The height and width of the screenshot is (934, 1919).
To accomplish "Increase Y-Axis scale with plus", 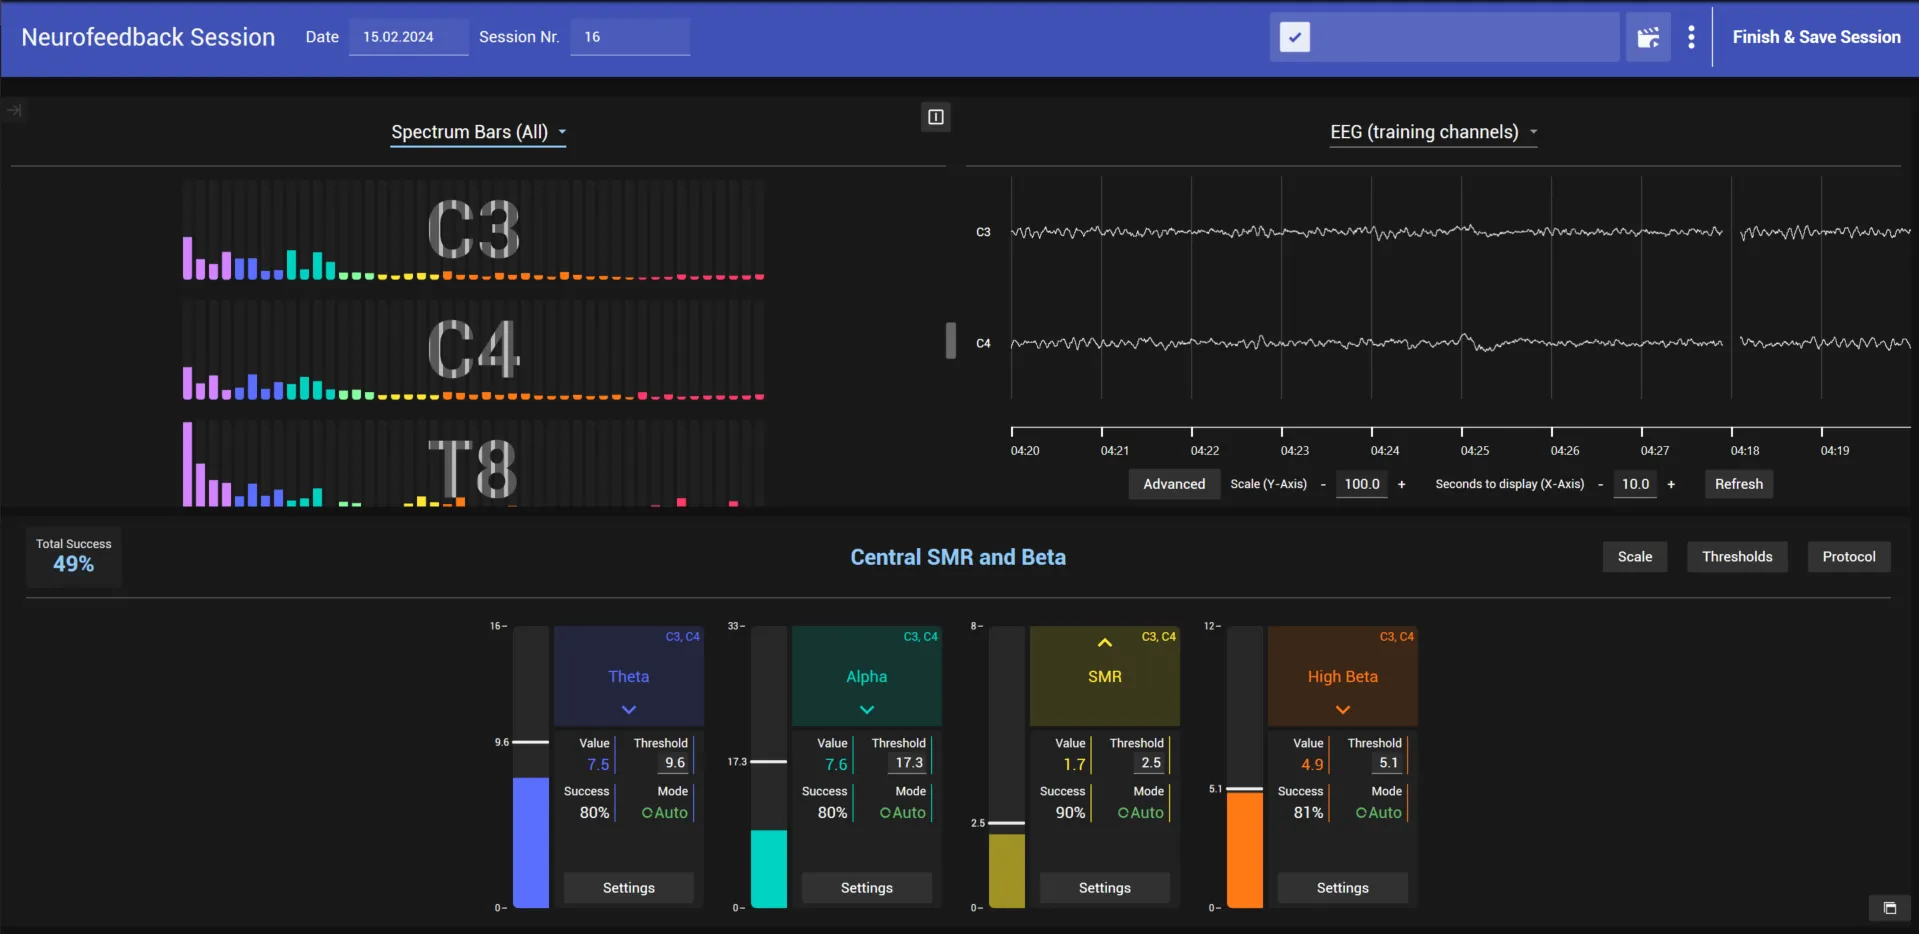I will [x=1401, y=485].
